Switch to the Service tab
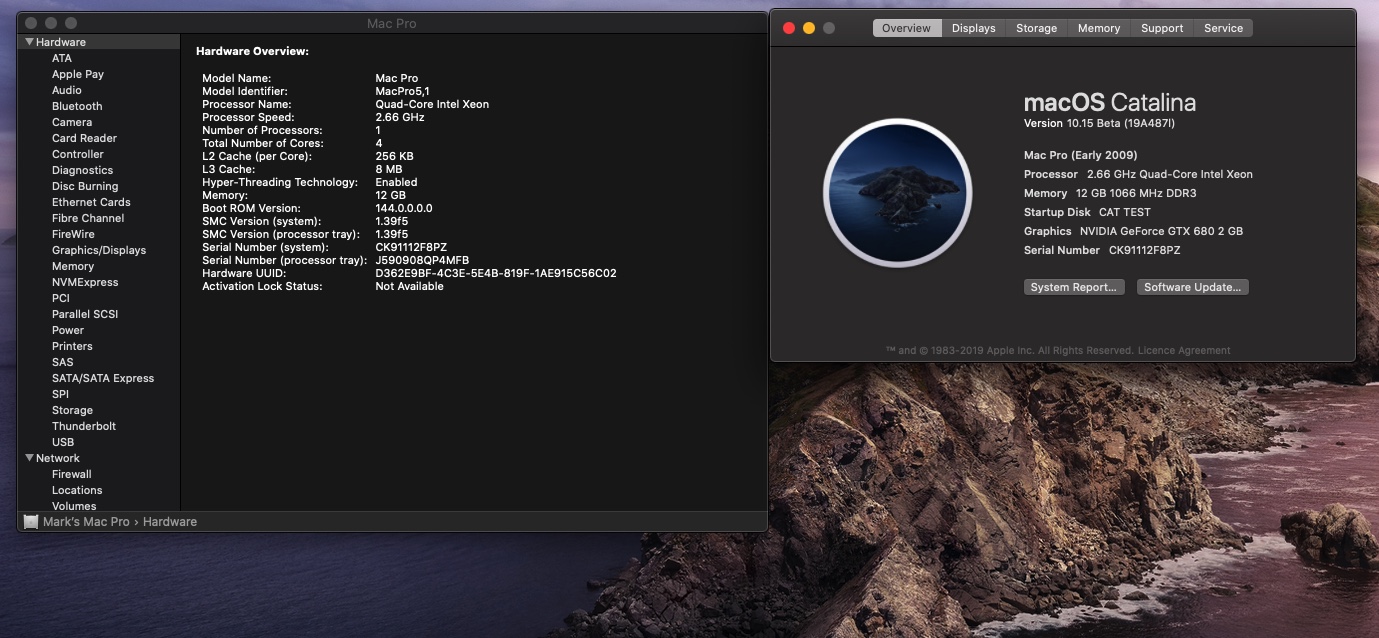Screen dimensions: 1379x638 click(x=1223, y=28)
